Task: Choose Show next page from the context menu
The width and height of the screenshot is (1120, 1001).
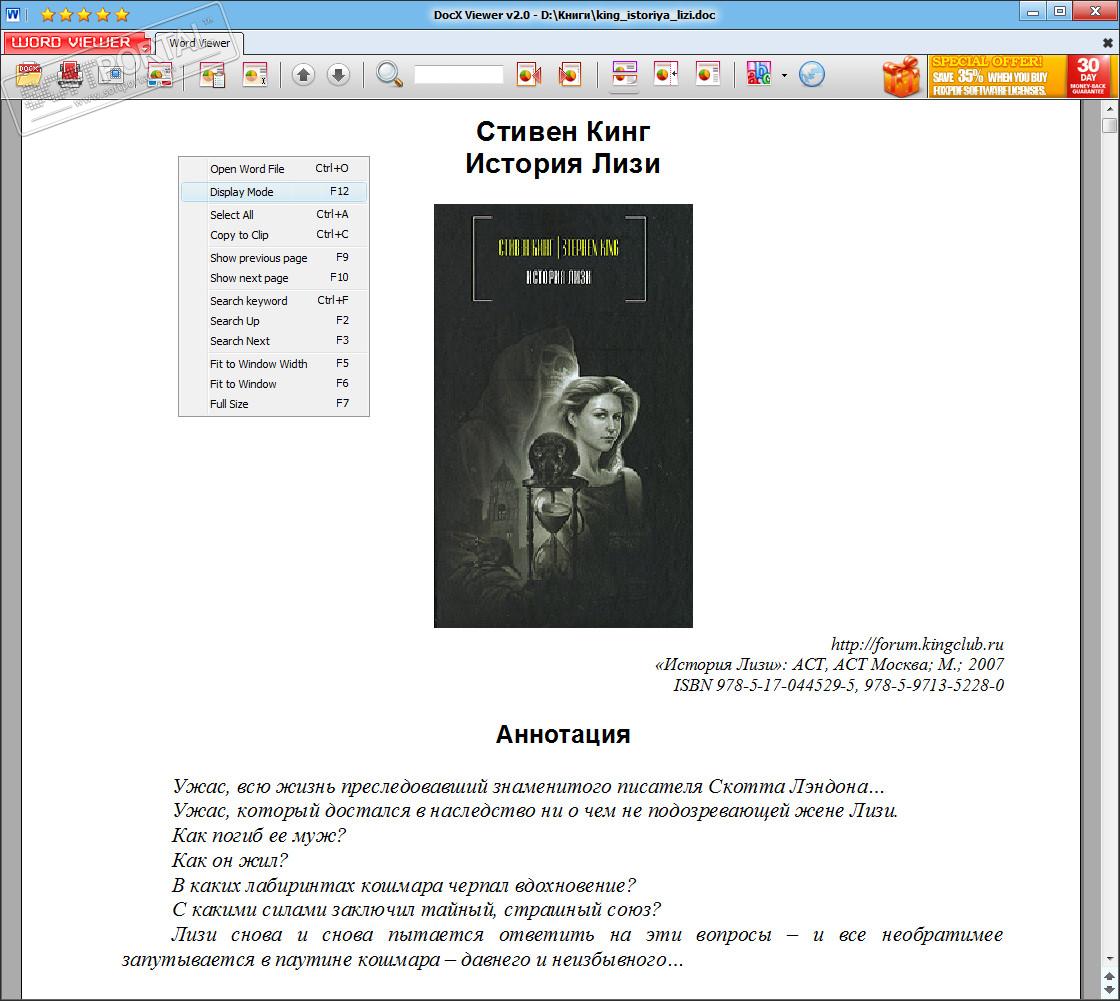Action: click(274, 277)
